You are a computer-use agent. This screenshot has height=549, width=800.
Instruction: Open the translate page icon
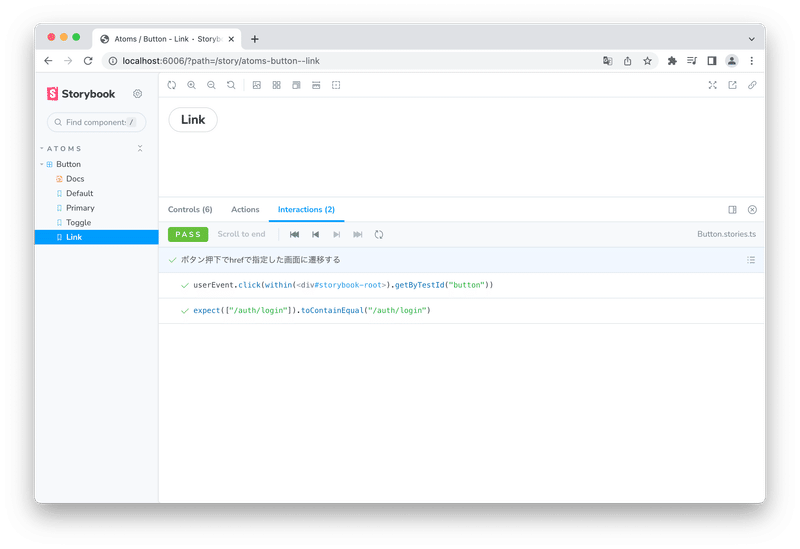[607, 61]
